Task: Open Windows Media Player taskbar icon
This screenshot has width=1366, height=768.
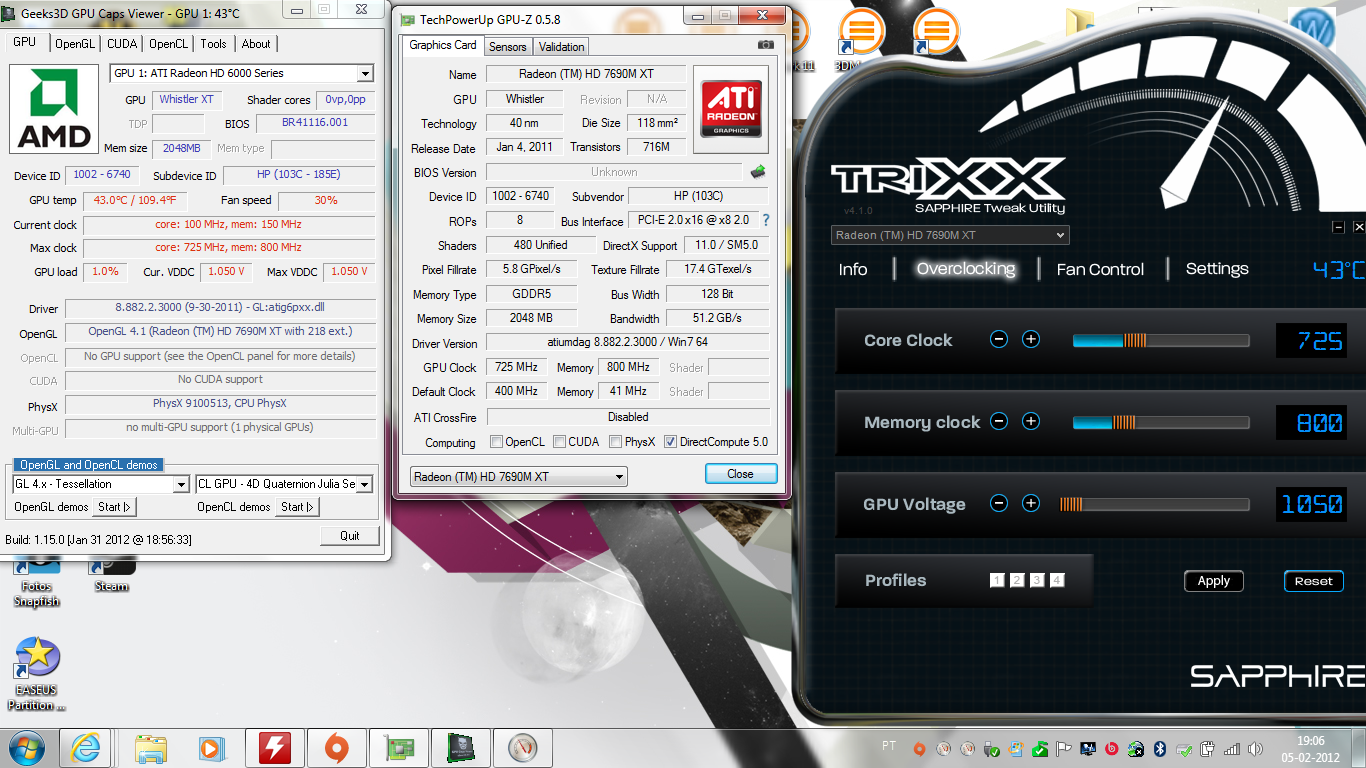Action: coord(211,748)
